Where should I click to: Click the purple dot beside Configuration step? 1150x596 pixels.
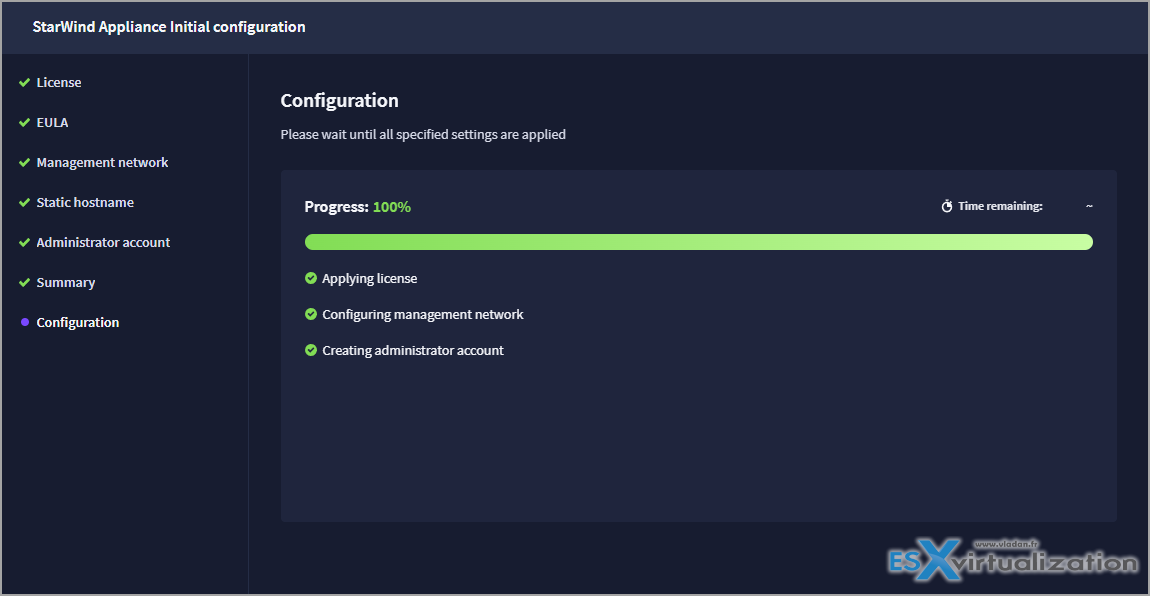pyautogui.click(x=24, y=323)
